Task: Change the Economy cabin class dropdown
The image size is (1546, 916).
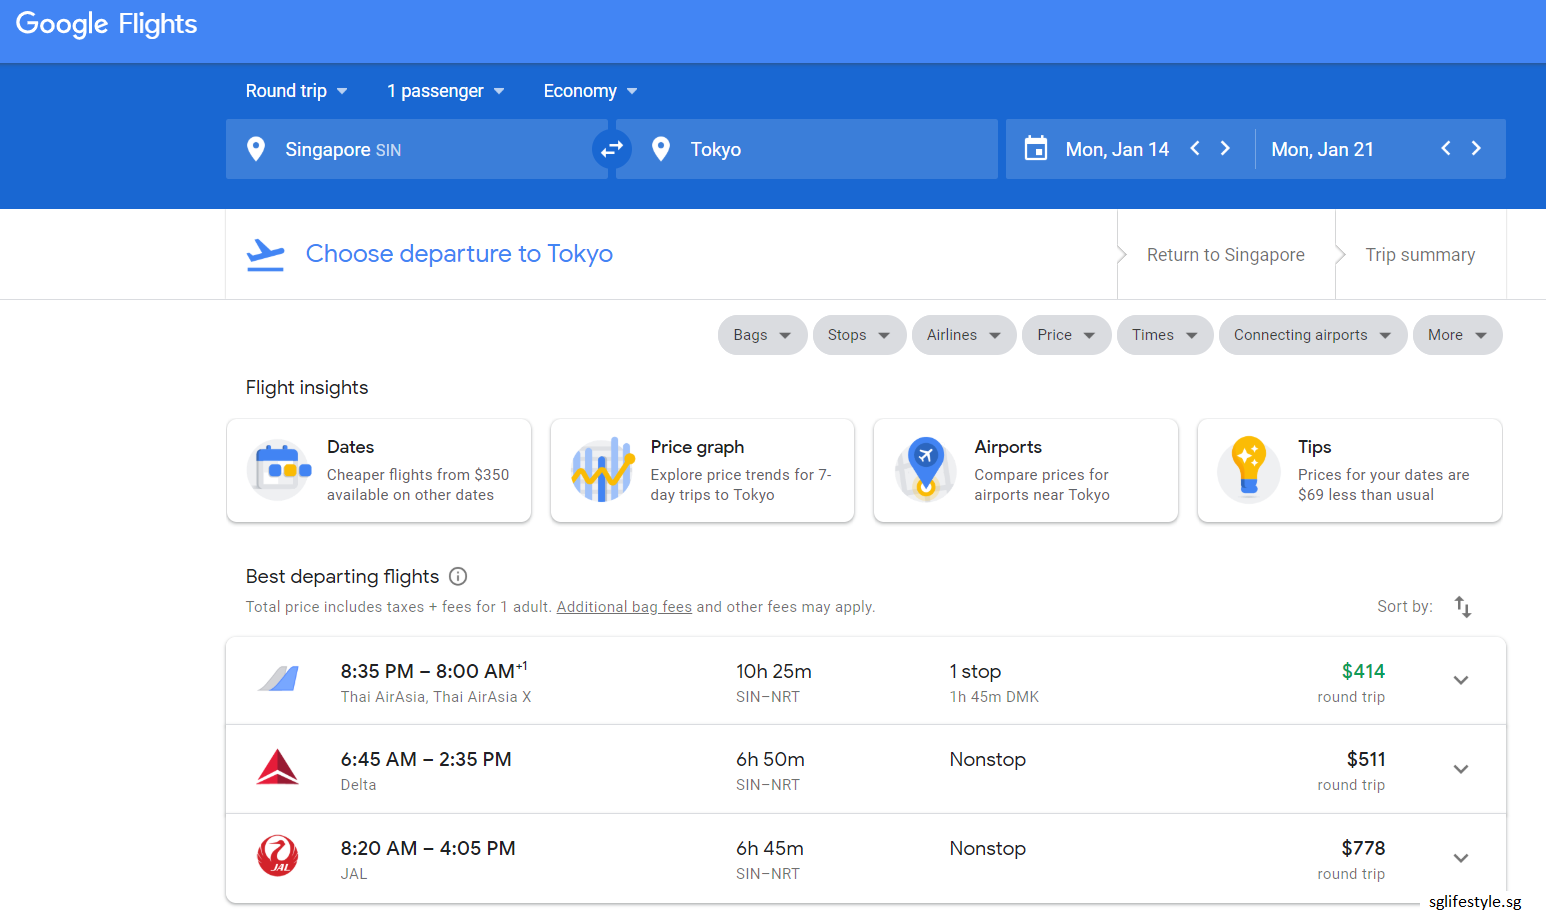Action: (x=590, y=91)
